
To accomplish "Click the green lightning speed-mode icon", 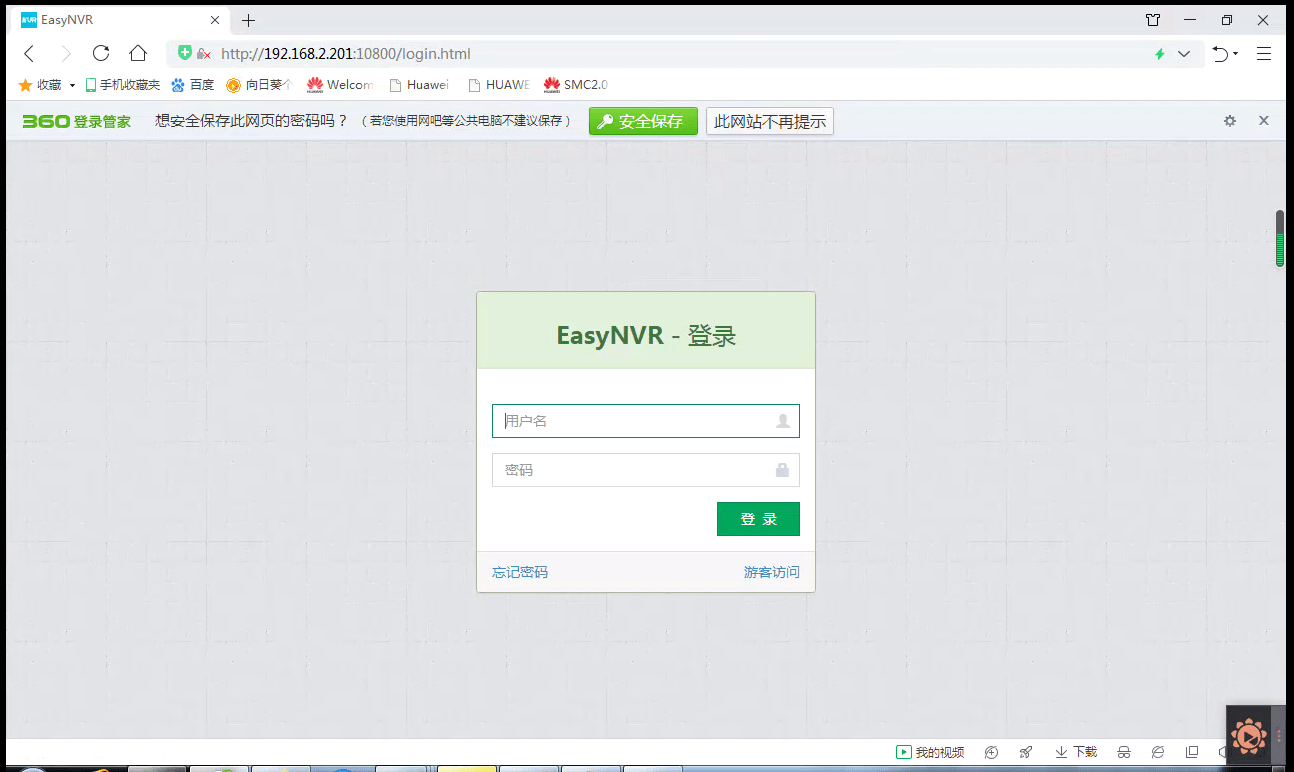I will click(x=1159, y=54).
